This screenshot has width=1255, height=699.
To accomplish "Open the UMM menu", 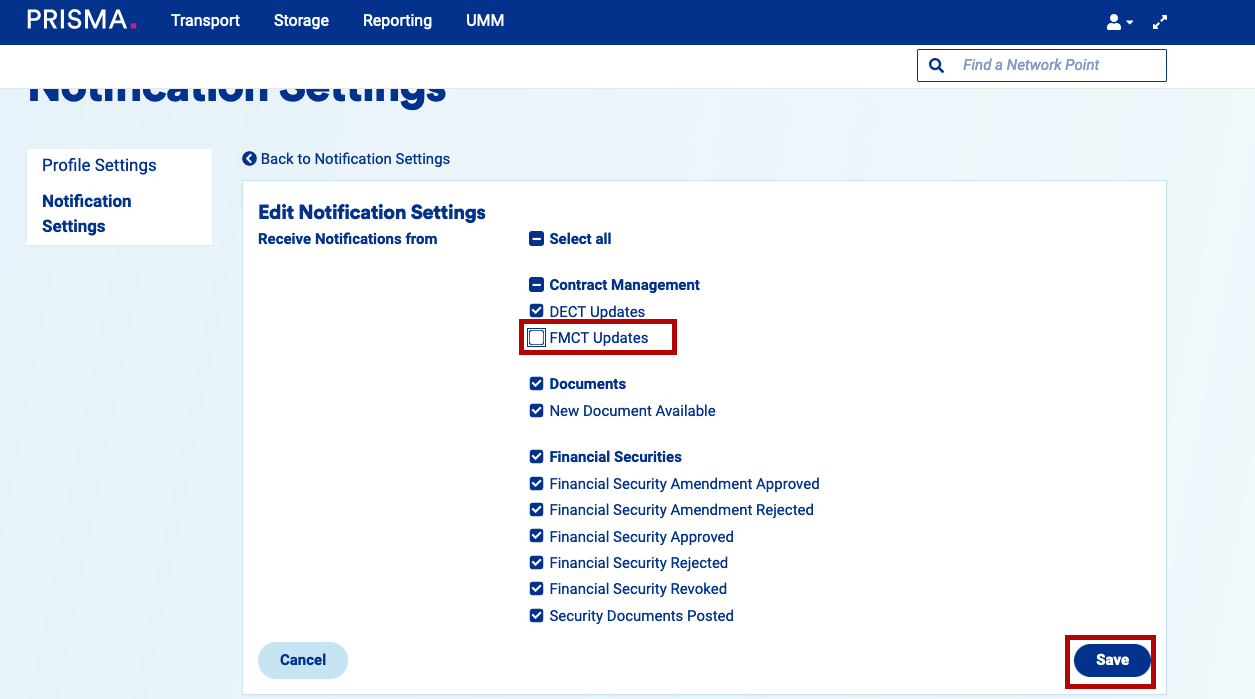I will [485, 20].
